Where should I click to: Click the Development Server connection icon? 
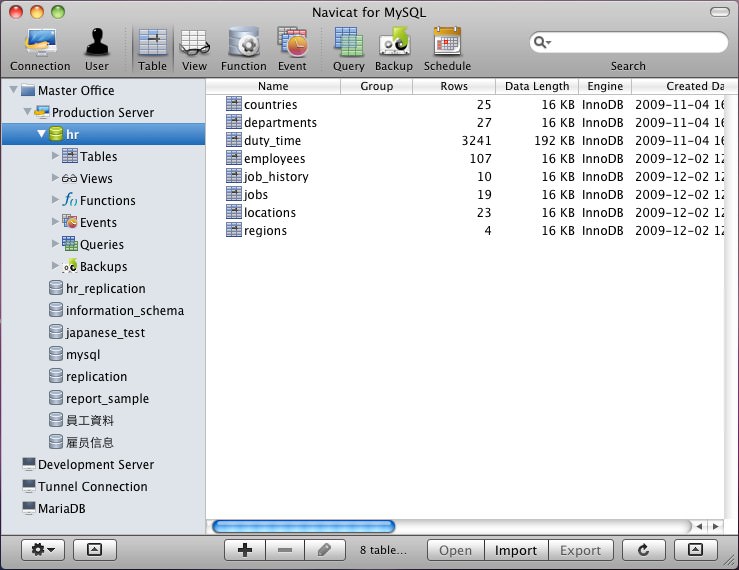(29, 464)
